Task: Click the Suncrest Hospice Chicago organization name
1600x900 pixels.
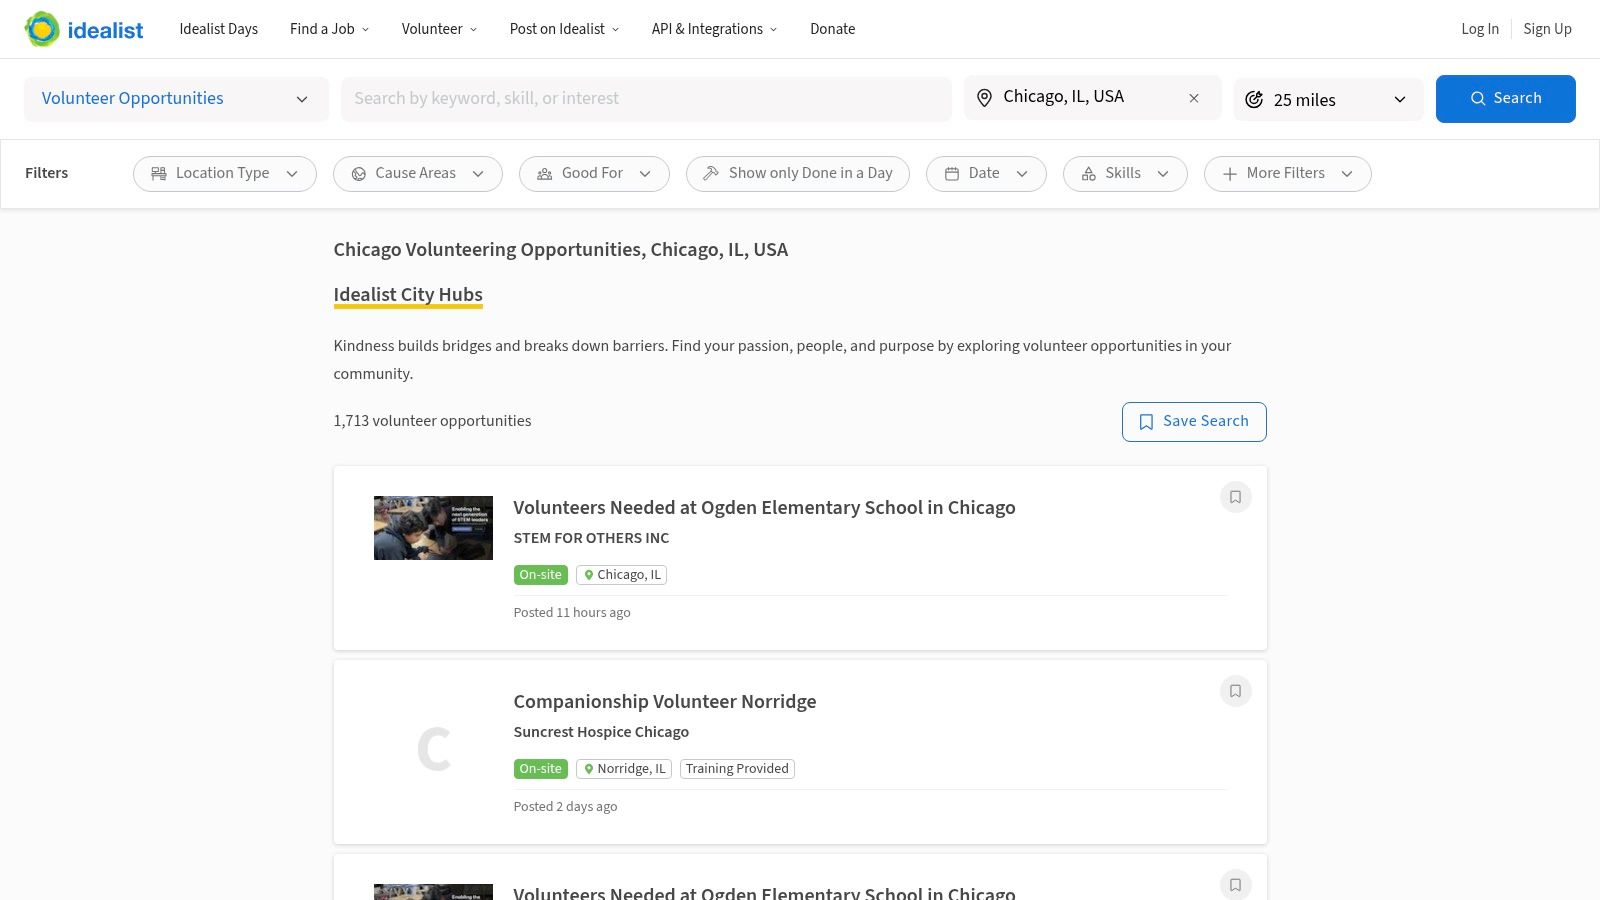Action: point(601,732)
